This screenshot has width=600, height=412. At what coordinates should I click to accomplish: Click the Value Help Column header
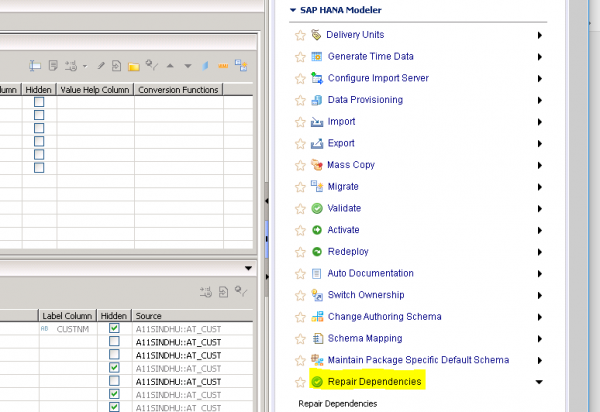tap(95, 90)
